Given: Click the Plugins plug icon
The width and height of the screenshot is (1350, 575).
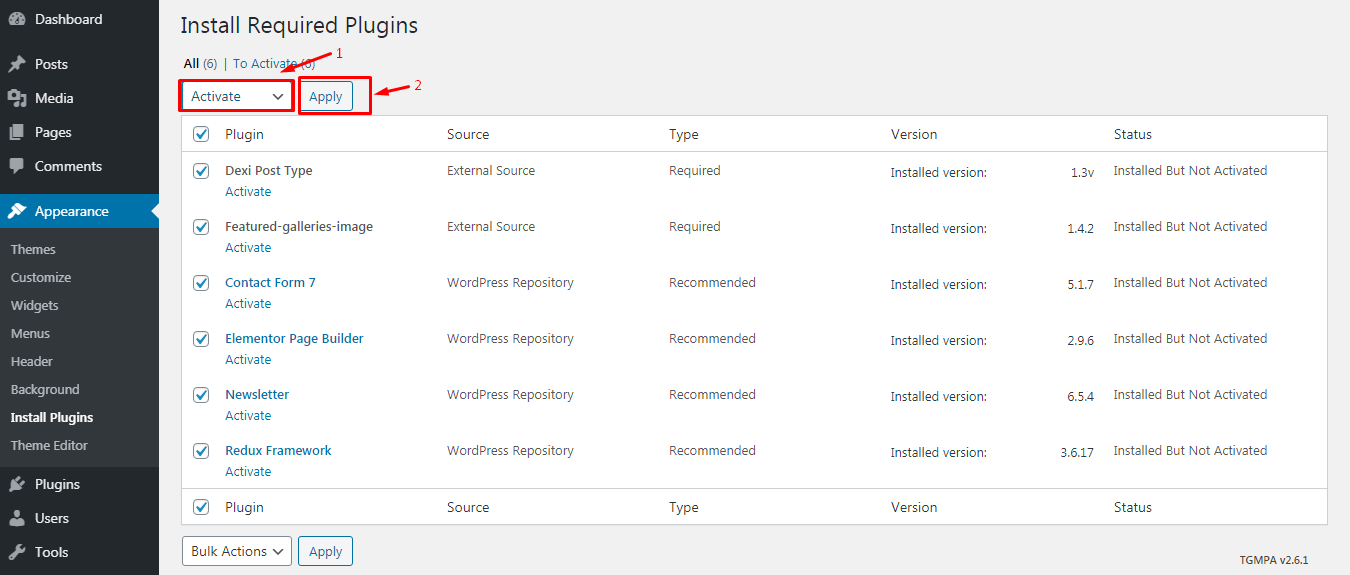Looking at the screenshot, I should pyautogui.click(x=17, y=484).
